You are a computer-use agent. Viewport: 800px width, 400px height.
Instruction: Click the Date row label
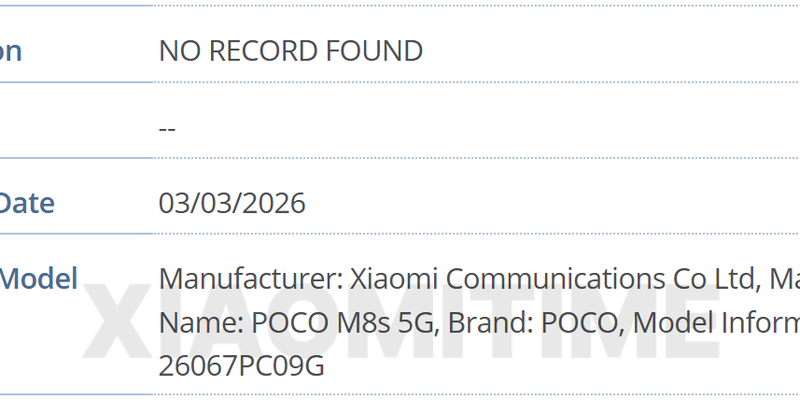(27, 204)
